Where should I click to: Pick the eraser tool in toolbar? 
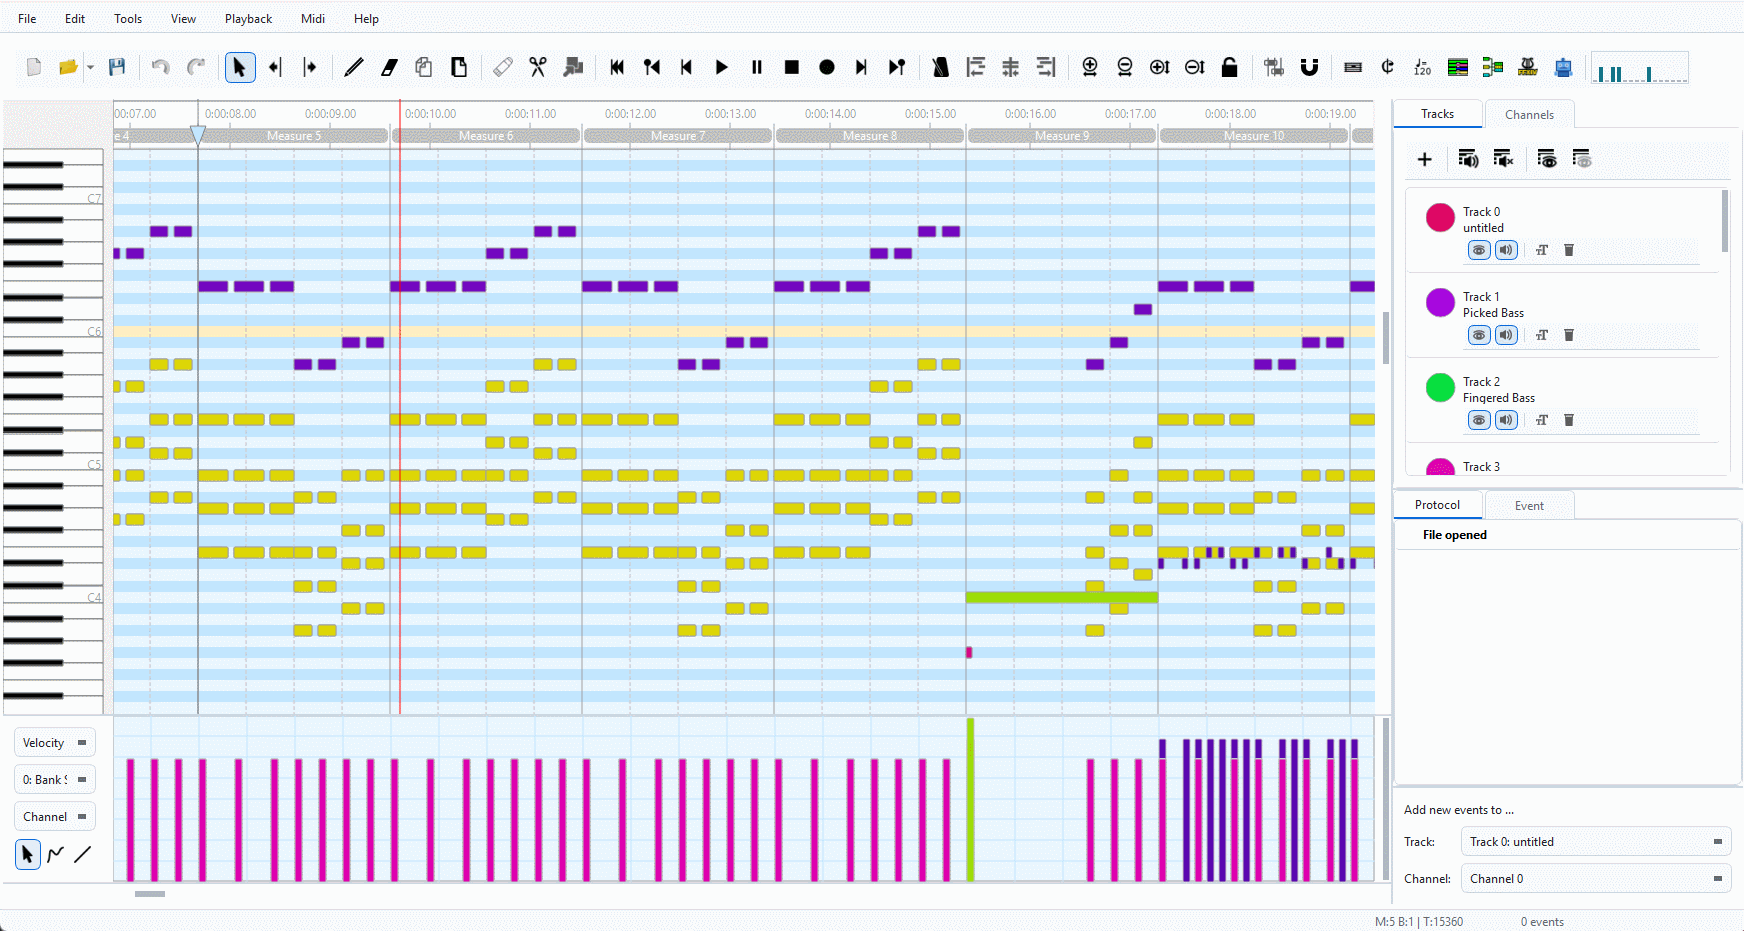pyautogui.click(x=389, y=67)
